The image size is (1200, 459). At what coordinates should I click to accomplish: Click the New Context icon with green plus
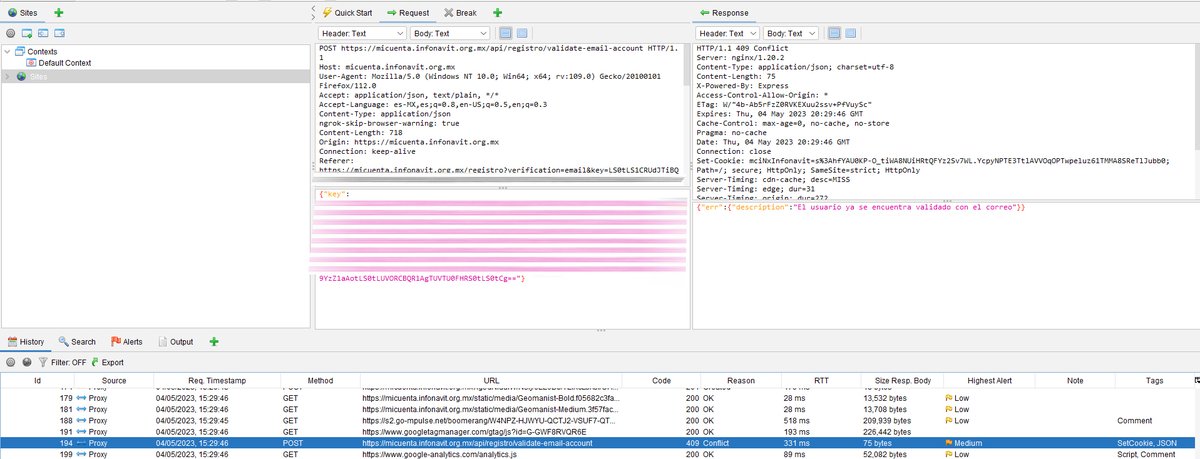pyautogui.click(x=27, y=34)
